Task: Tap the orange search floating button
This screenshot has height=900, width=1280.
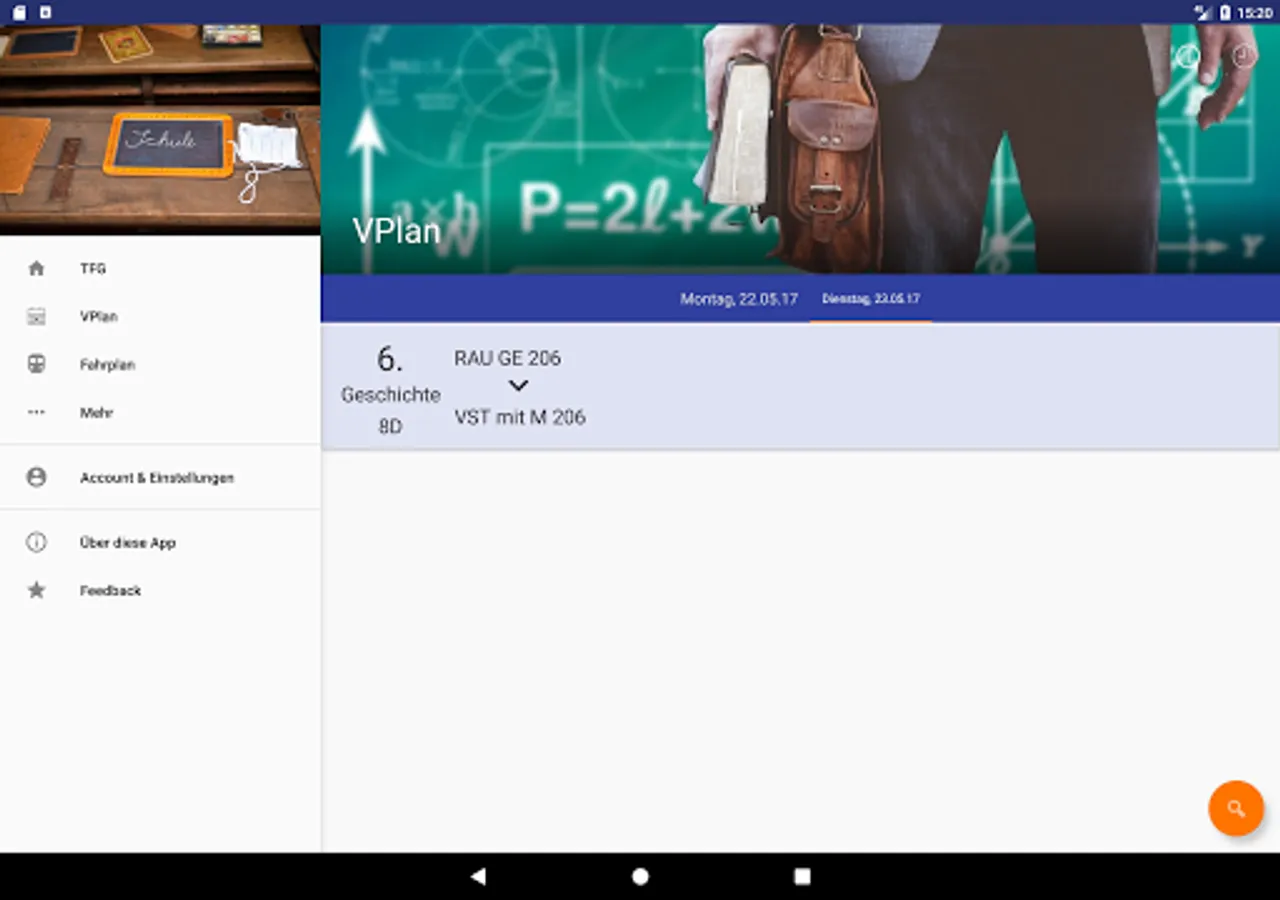Action: click(1236, 808)
